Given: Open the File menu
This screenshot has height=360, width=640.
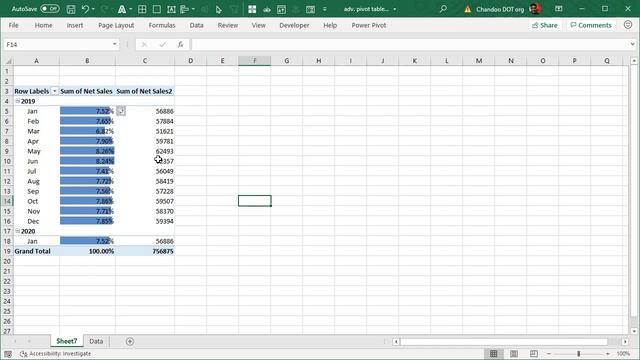Looking at the screenshot, I should (x=13, y=25).
